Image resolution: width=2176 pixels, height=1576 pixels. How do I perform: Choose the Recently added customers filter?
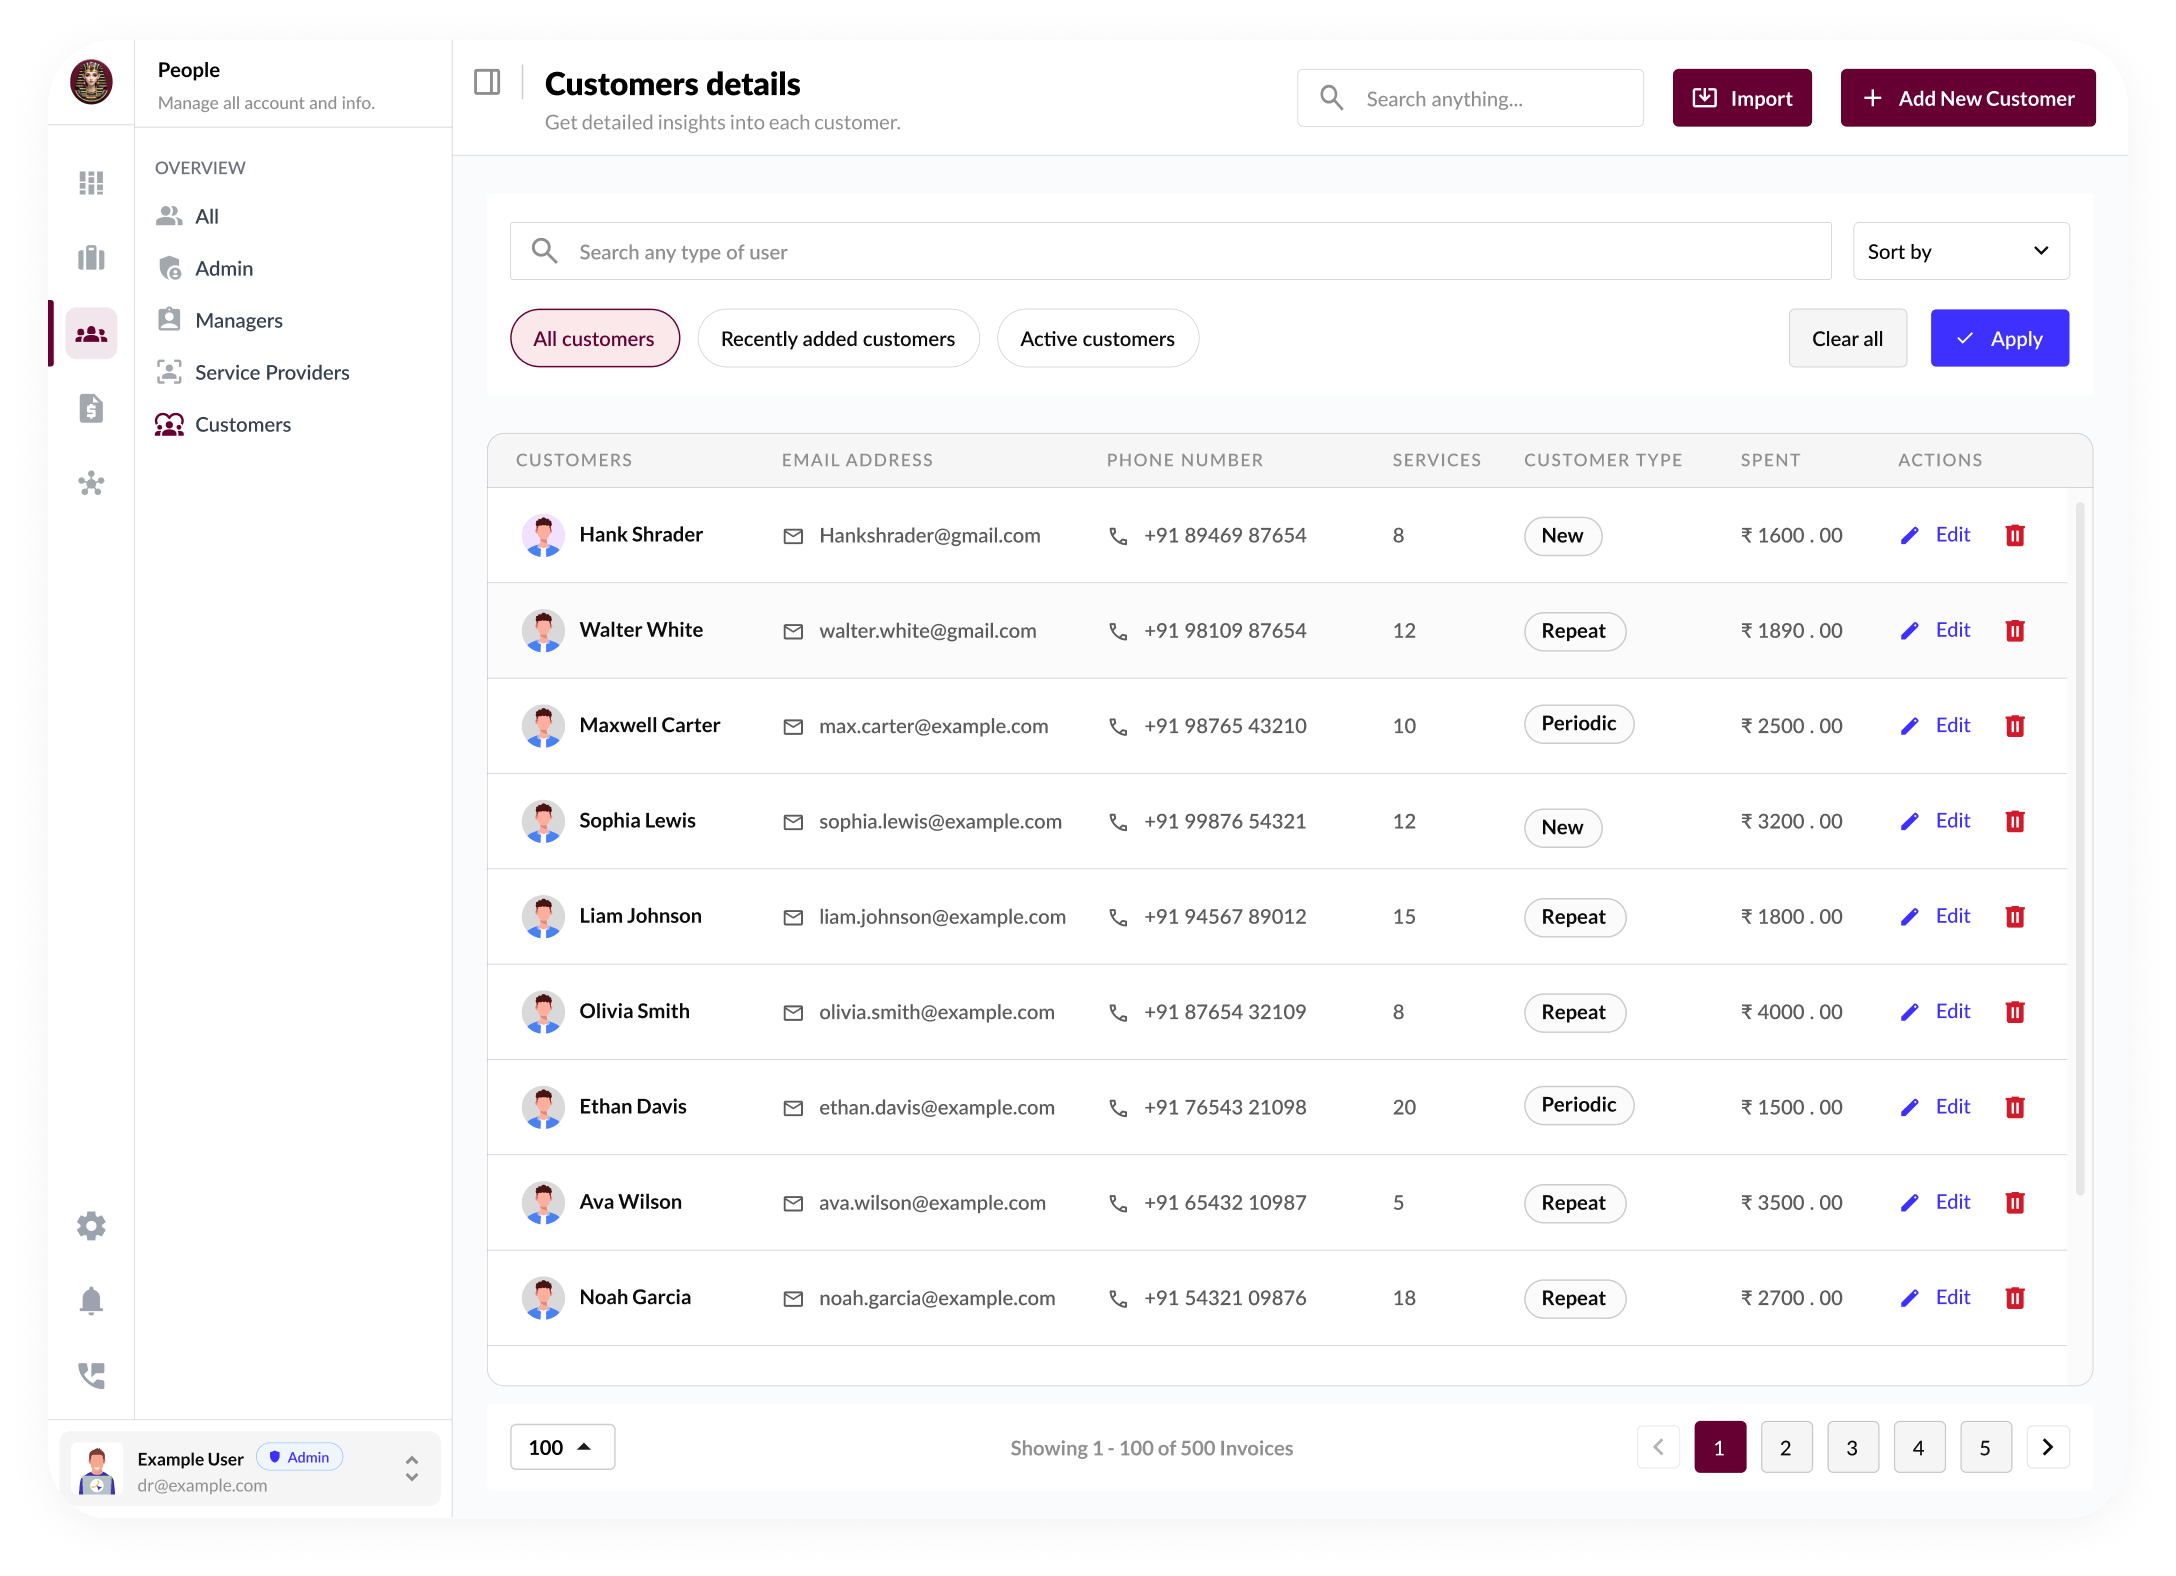pyautogui.click(x=838, y=338)
